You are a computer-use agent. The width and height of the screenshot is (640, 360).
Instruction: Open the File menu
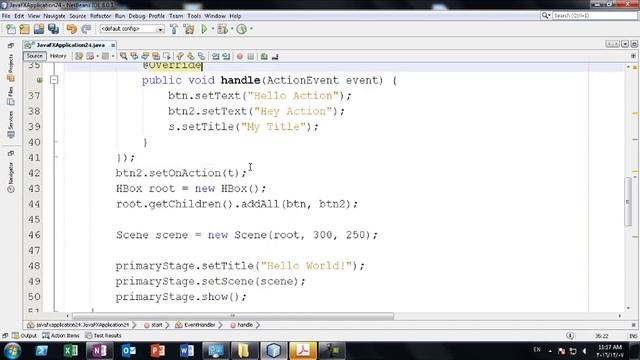(6, 16)
